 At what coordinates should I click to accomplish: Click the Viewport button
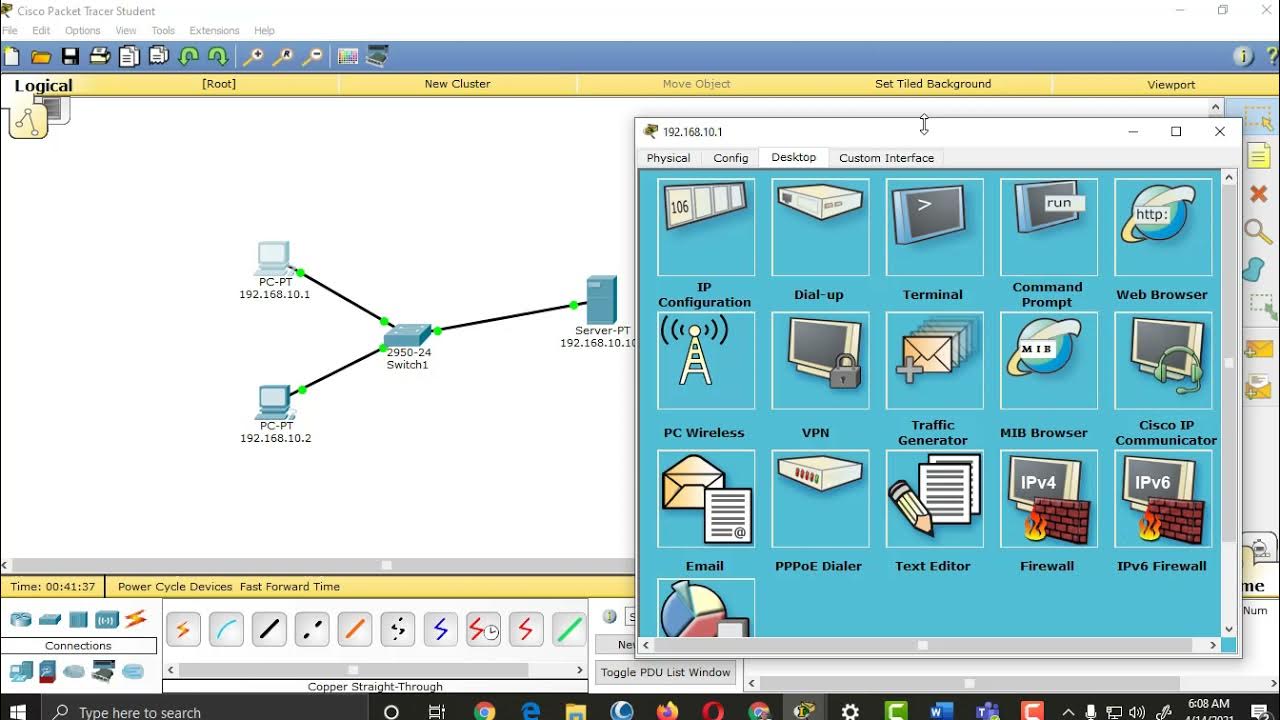(x=1171, y=84)
